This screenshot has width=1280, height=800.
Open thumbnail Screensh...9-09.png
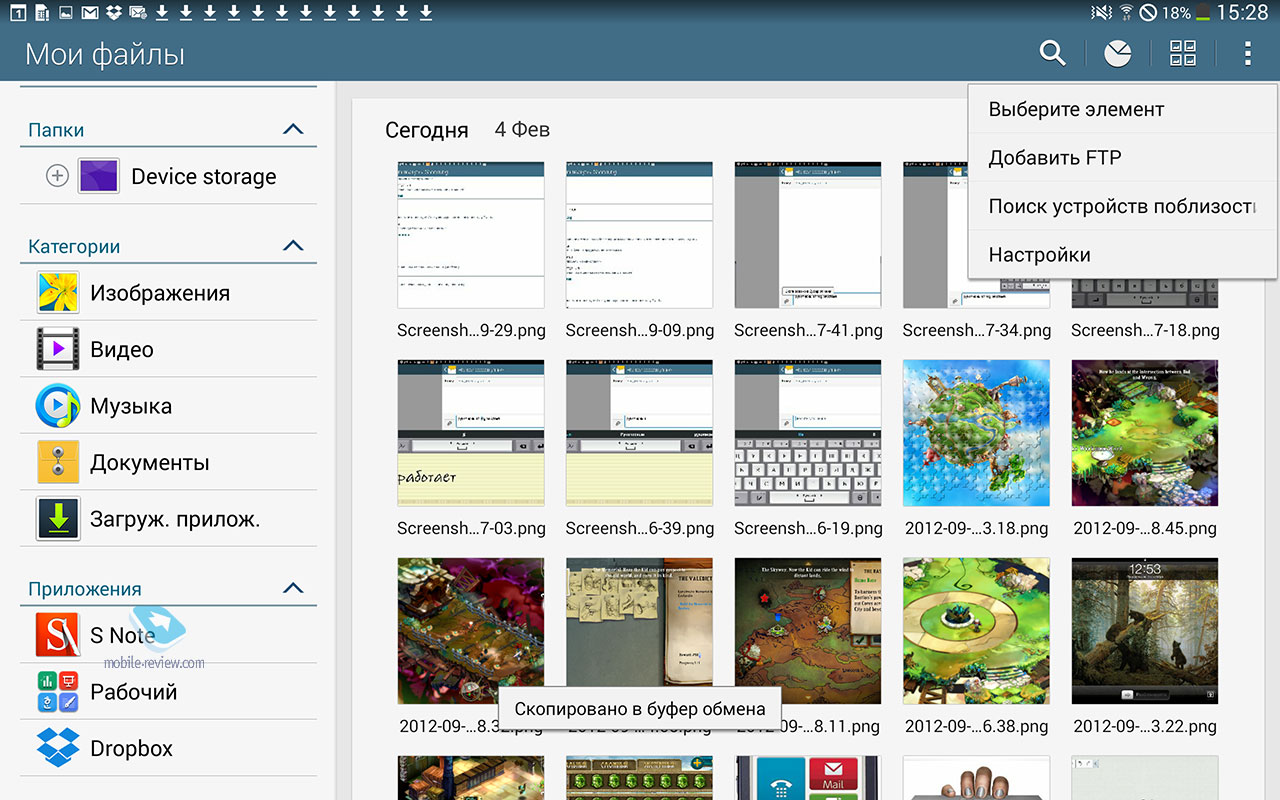(640, 235)
